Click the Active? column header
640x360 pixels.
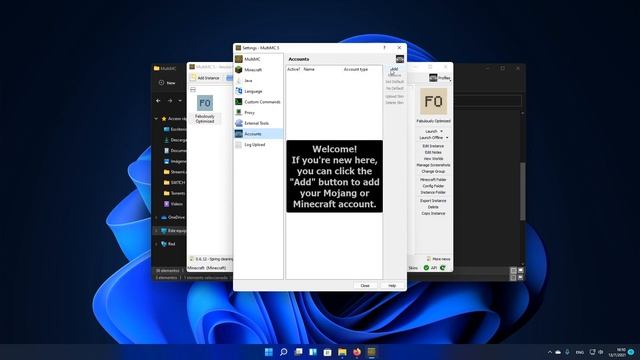tap(293, 69)
